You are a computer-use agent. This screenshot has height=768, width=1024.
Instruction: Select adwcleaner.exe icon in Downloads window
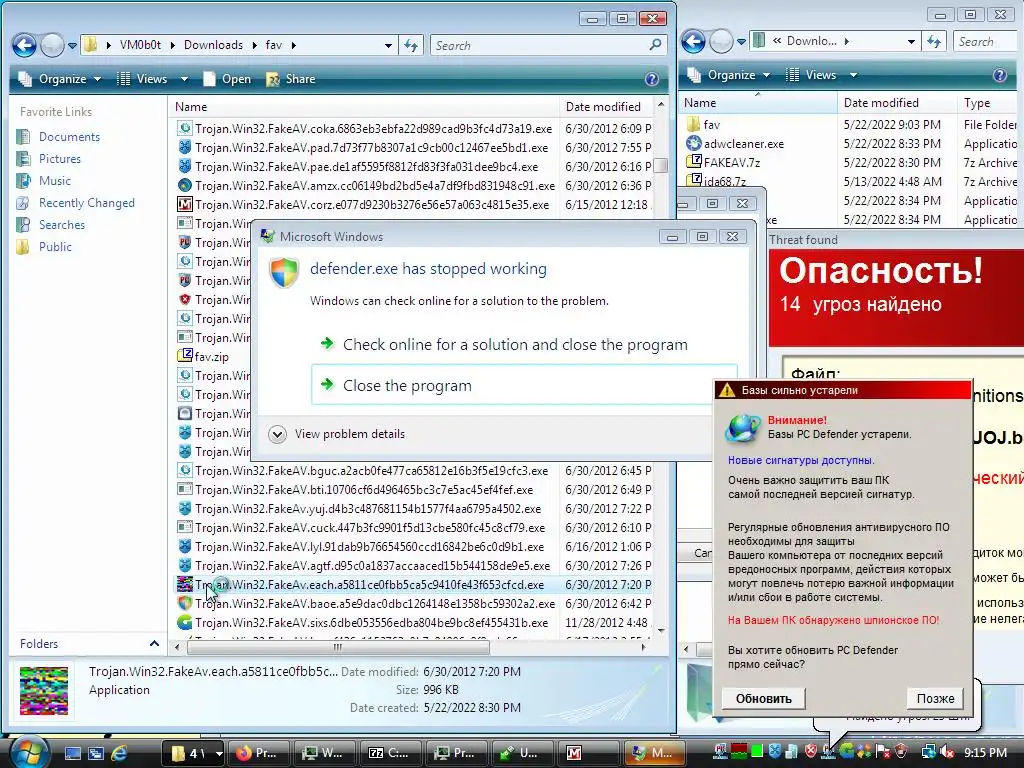[x=694, y=143]
